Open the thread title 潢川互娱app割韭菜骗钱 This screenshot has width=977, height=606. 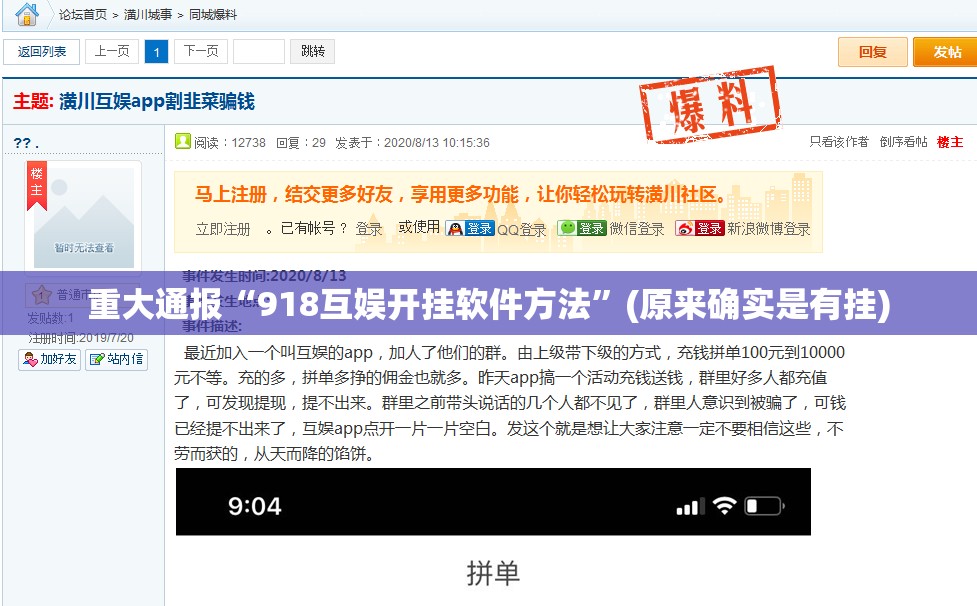coord(155,100)
